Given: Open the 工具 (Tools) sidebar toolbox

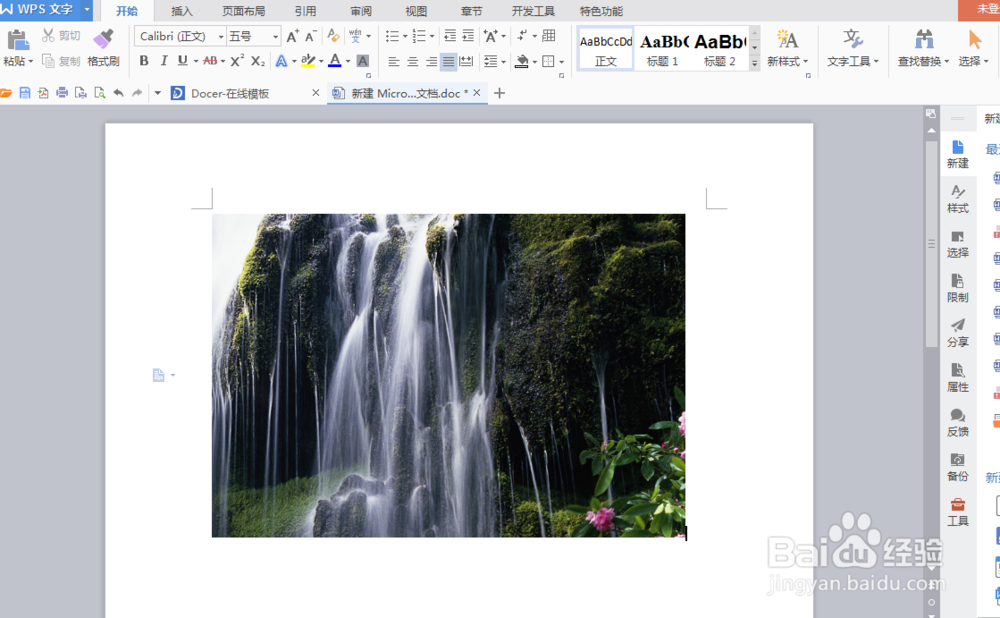Looking at the screenshot, I should (957, 511).
